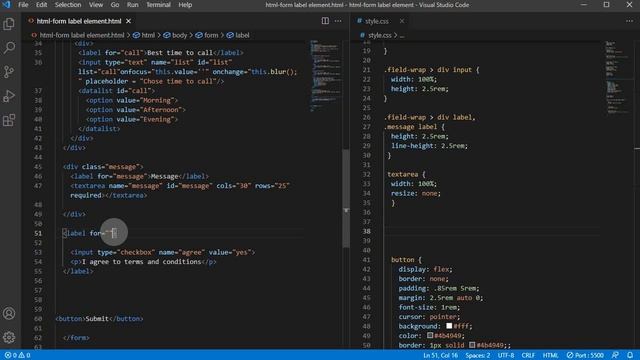This screenshot has width=640, height=360.
Task: Click Port: 5500 live server status
Action: pyautogui.click(x=585, y=355)
